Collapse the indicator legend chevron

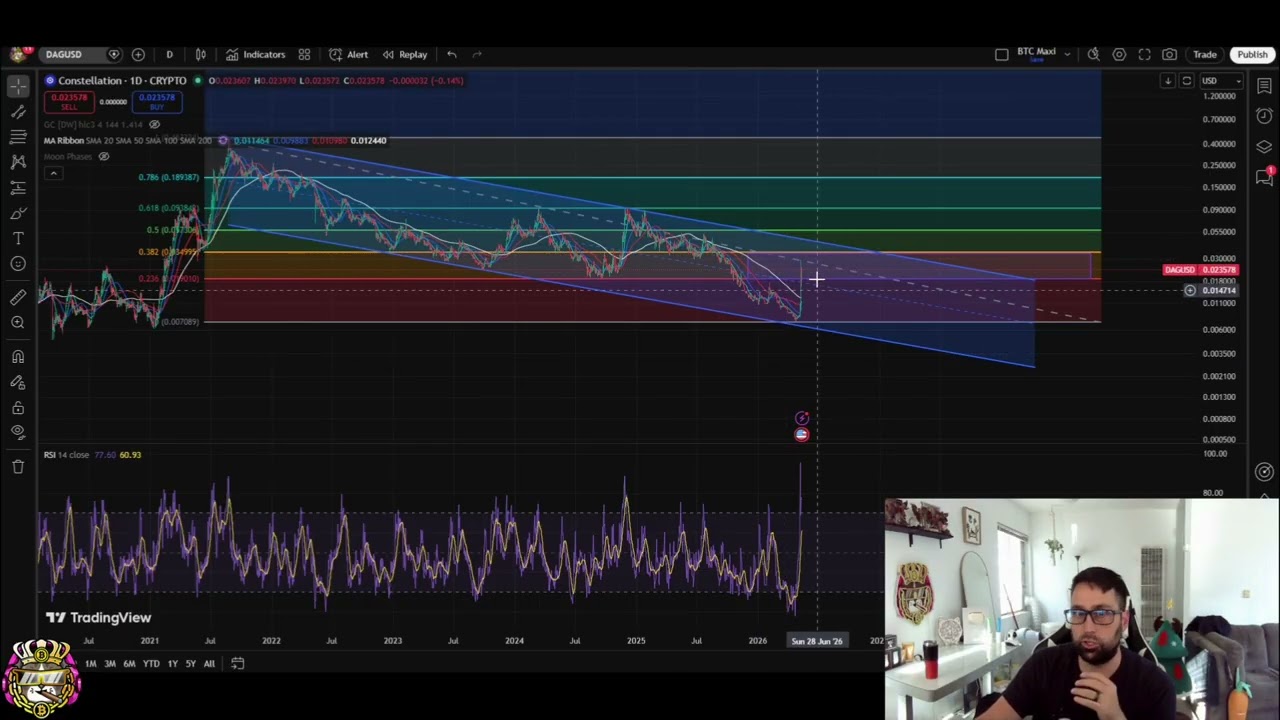53,173
